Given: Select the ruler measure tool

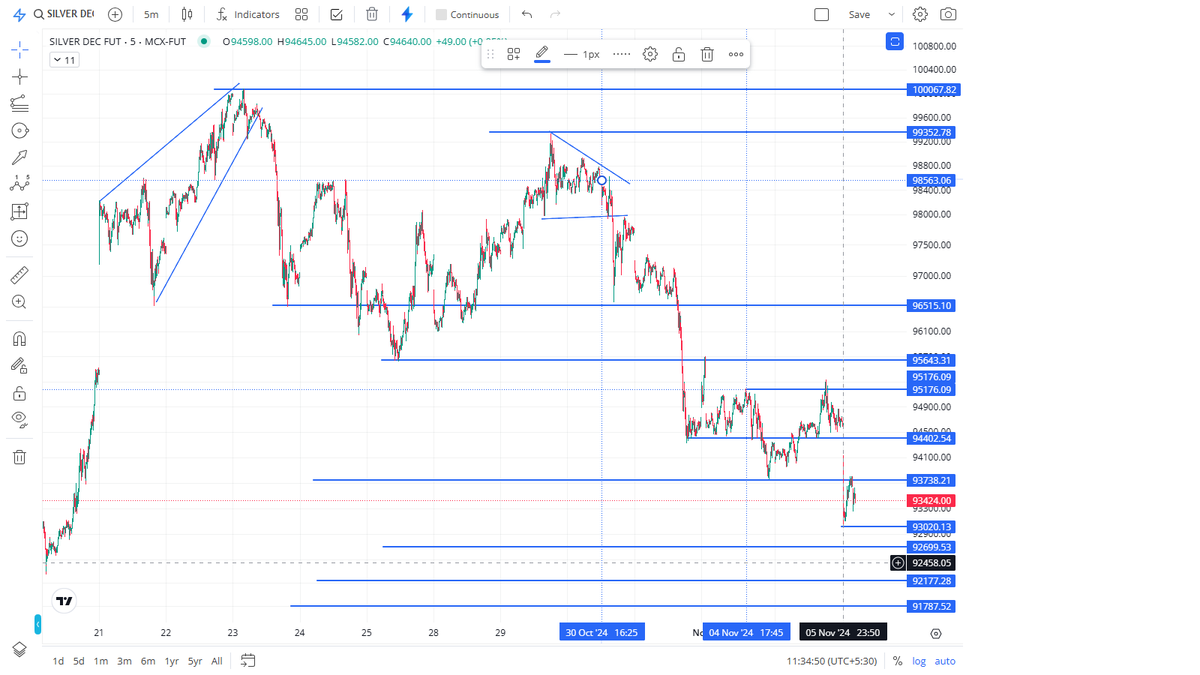Looking at the screenshot, I should click(19, 274).
